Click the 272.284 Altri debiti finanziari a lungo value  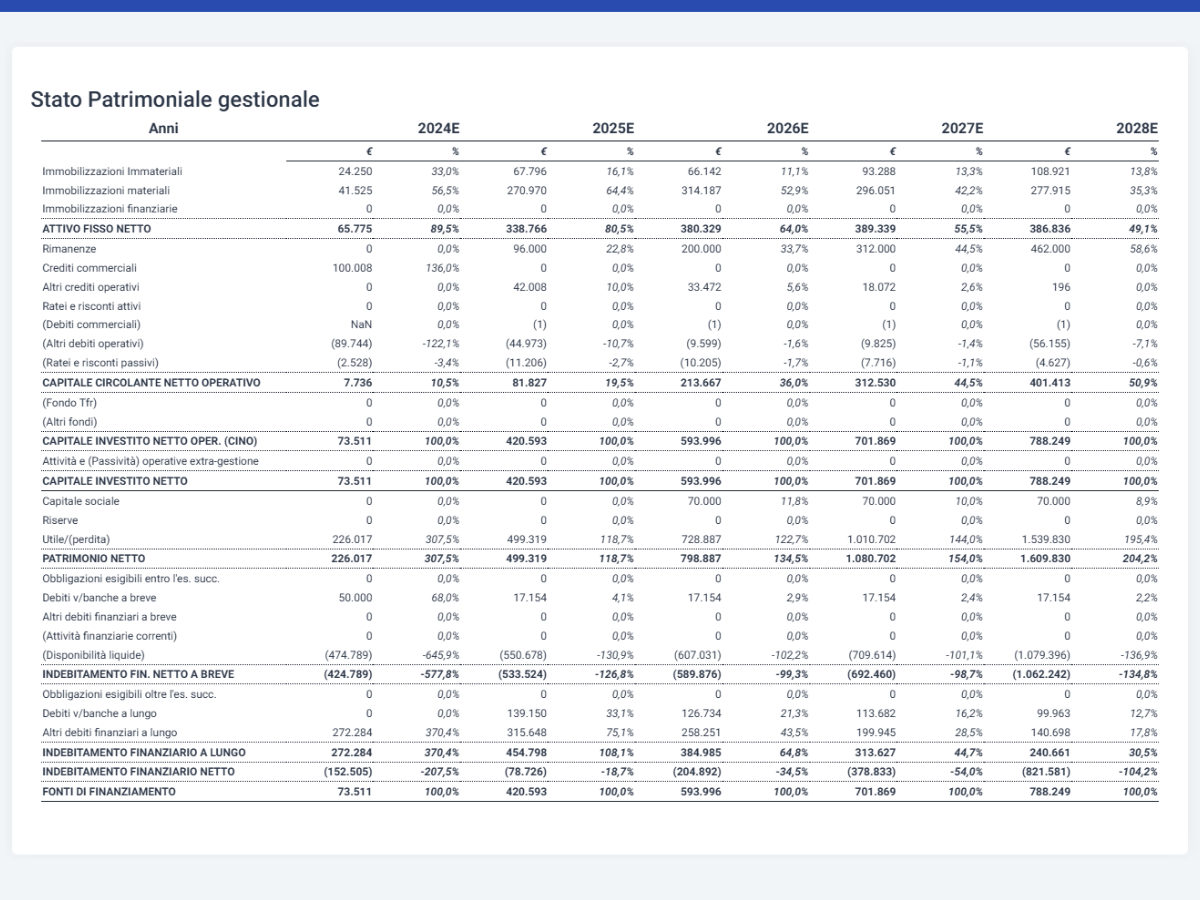pyautogui.click(x=352, y=732)
